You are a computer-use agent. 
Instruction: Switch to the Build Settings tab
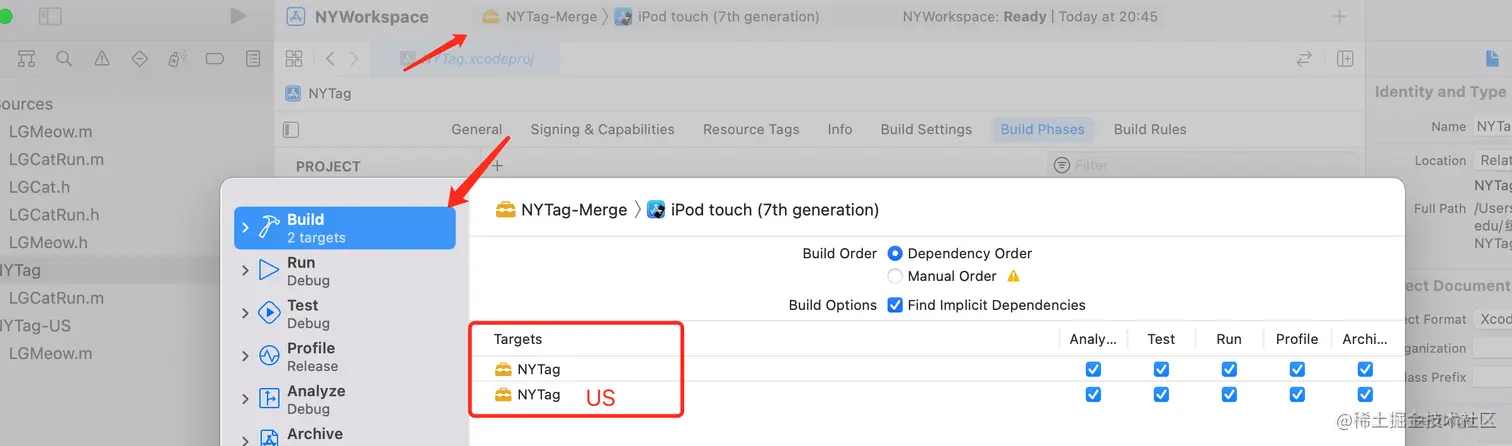click(926, 129)
